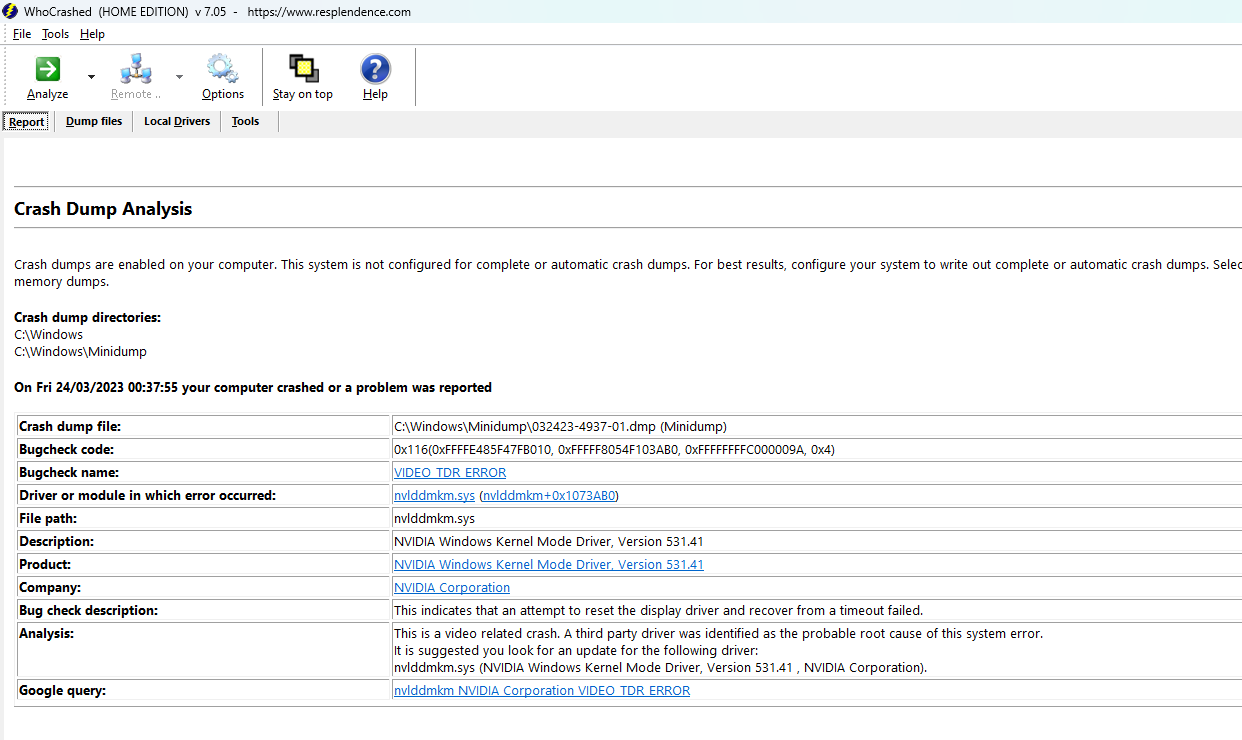
Task: Click the Remote network icon
Action: coord(135,69)
